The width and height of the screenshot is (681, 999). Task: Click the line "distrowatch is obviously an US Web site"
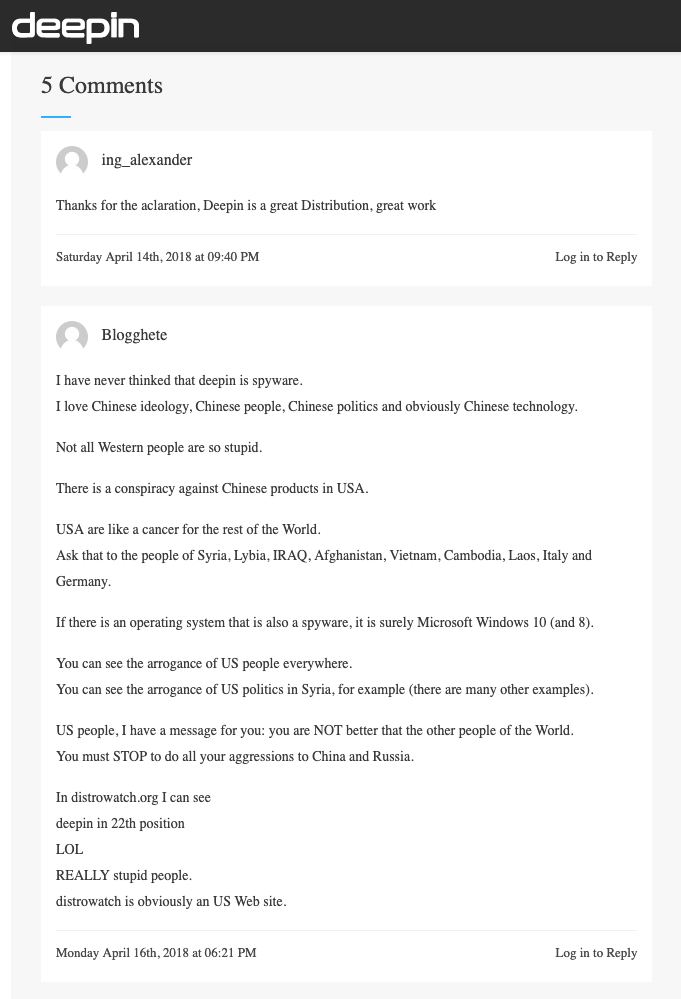pyautogui.click(x=171, y=902)
